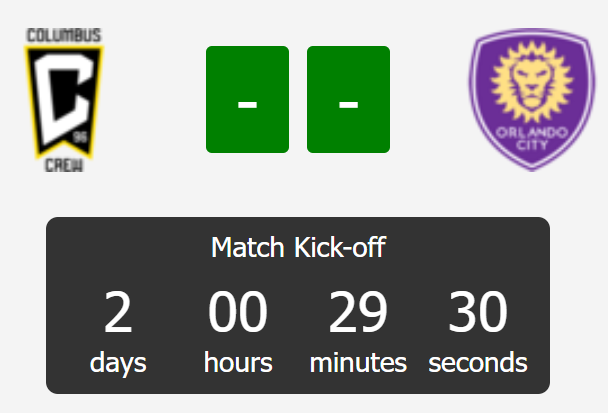Viewport: 608px width, 413px height.
Task: Click the COLUMBUS text above the crest
Action: click(63, 36)
